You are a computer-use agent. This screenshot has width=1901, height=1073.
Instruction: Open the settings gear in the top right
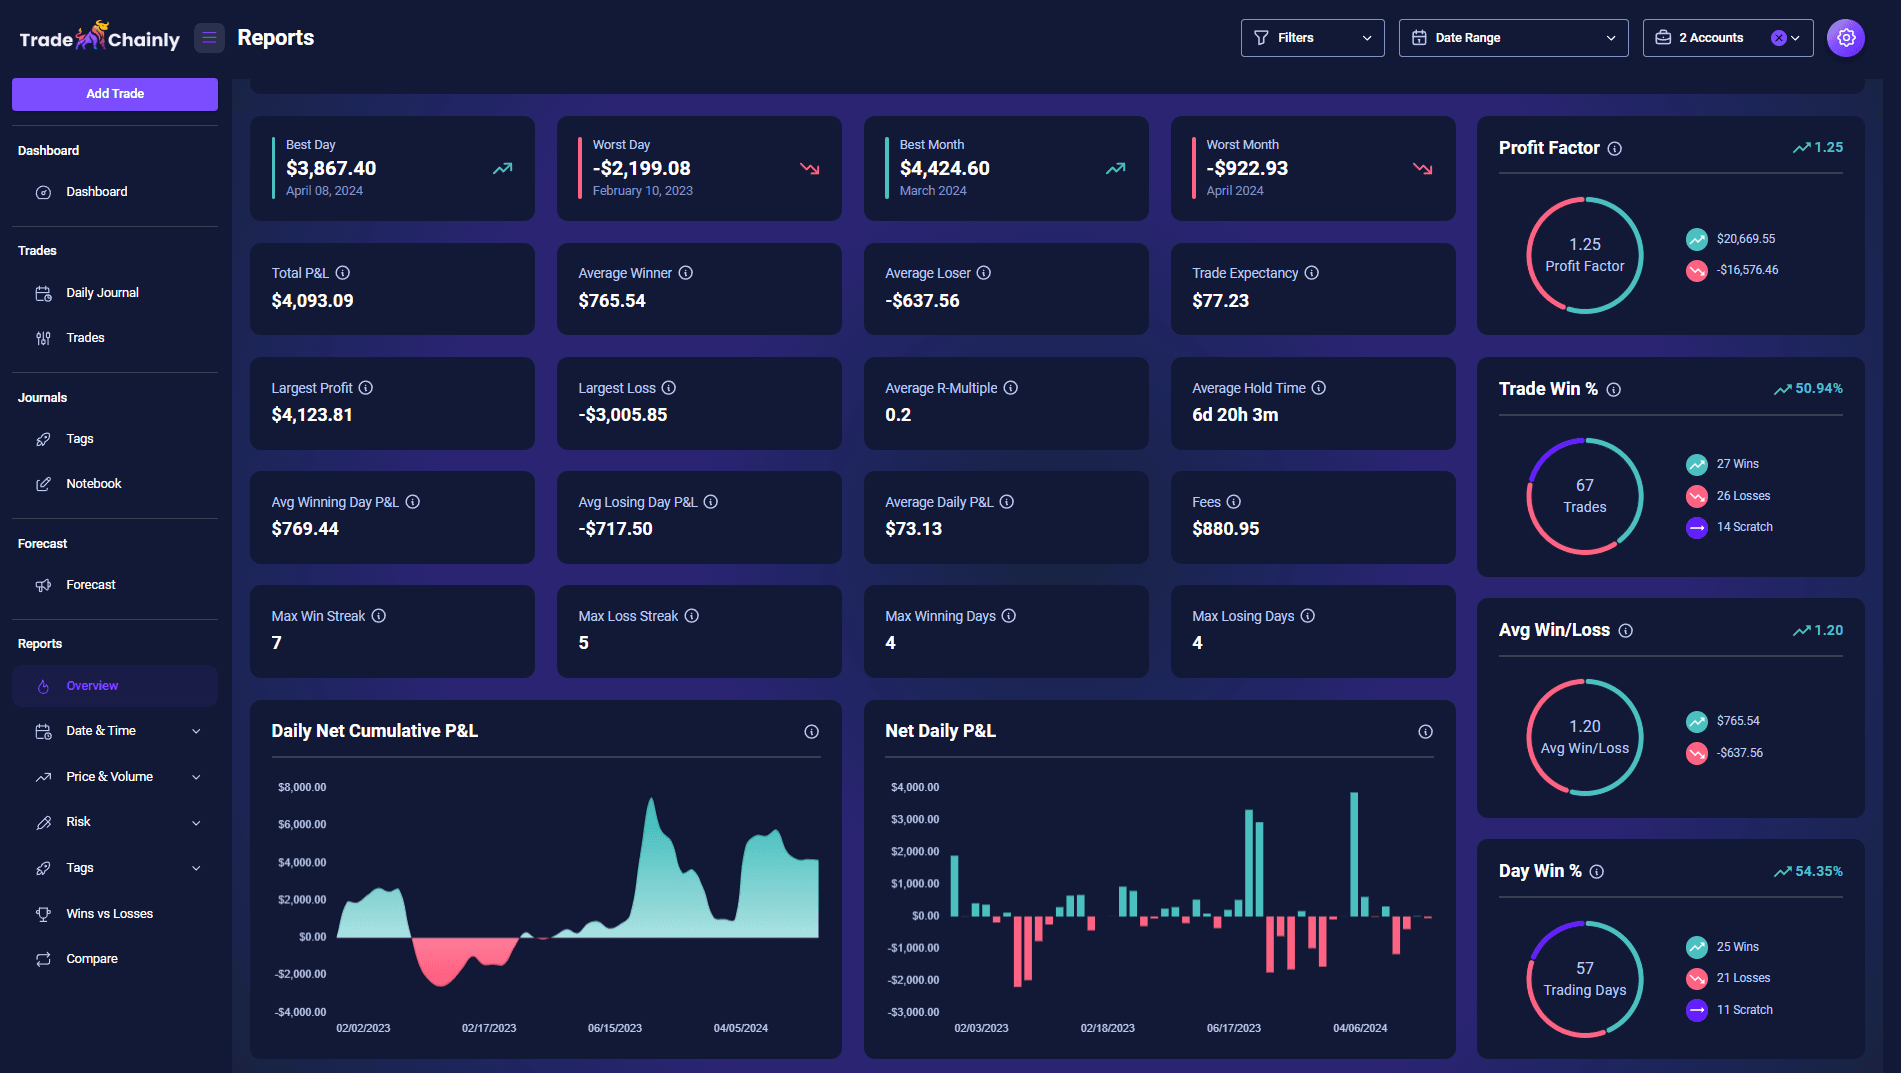(1845, 37)
